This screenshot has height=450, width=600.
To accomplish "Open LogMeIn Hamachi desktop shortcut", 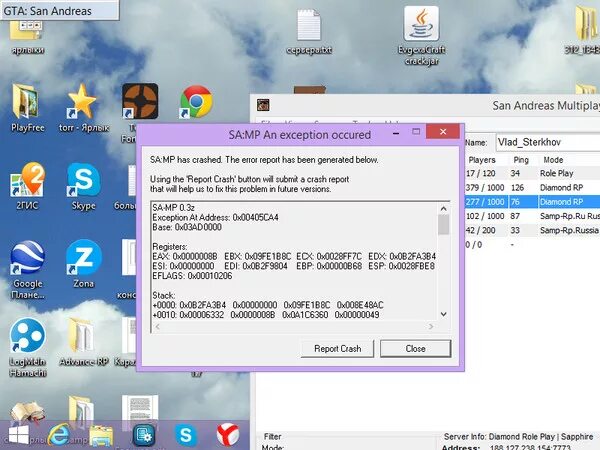I will coord(27,347).
